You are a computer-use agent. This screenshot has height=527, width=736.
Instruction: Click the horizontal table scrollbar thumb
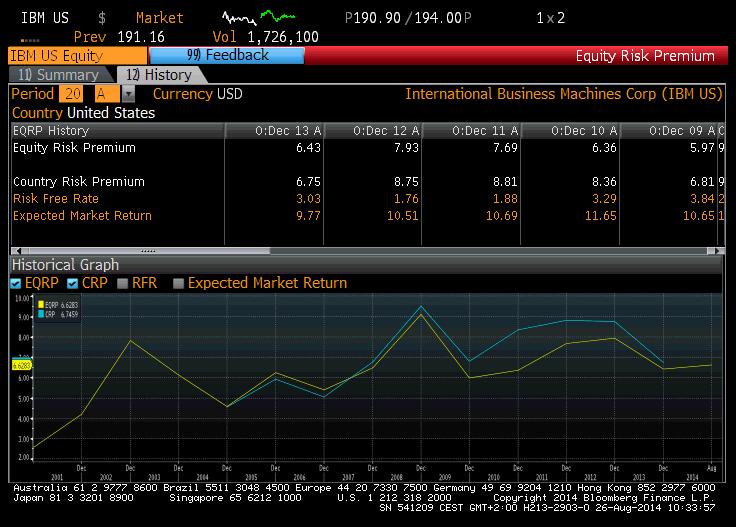pos(148,251)
